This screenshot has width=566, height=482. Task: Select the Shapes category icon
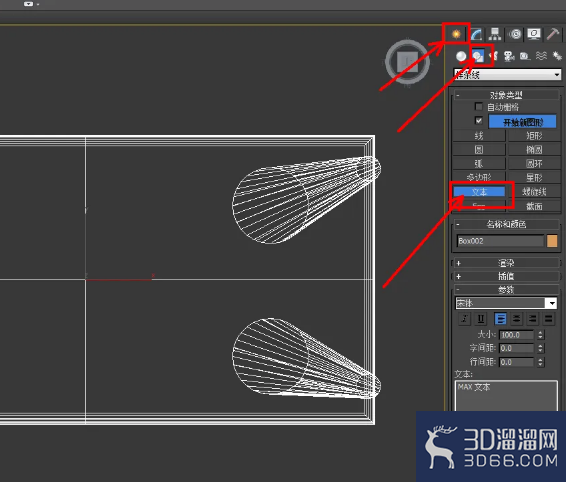[478, 56]
